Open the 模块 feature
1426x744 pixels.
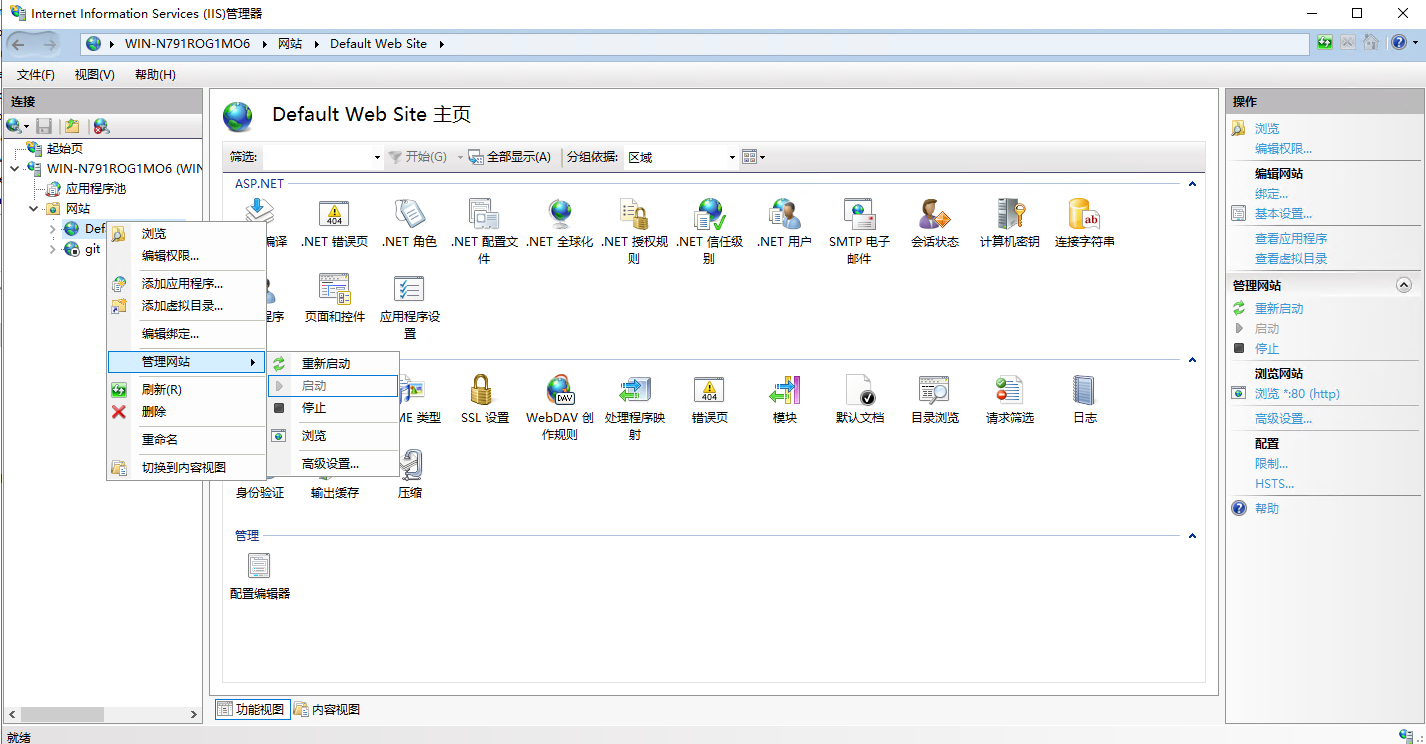[x=784, y=393]
